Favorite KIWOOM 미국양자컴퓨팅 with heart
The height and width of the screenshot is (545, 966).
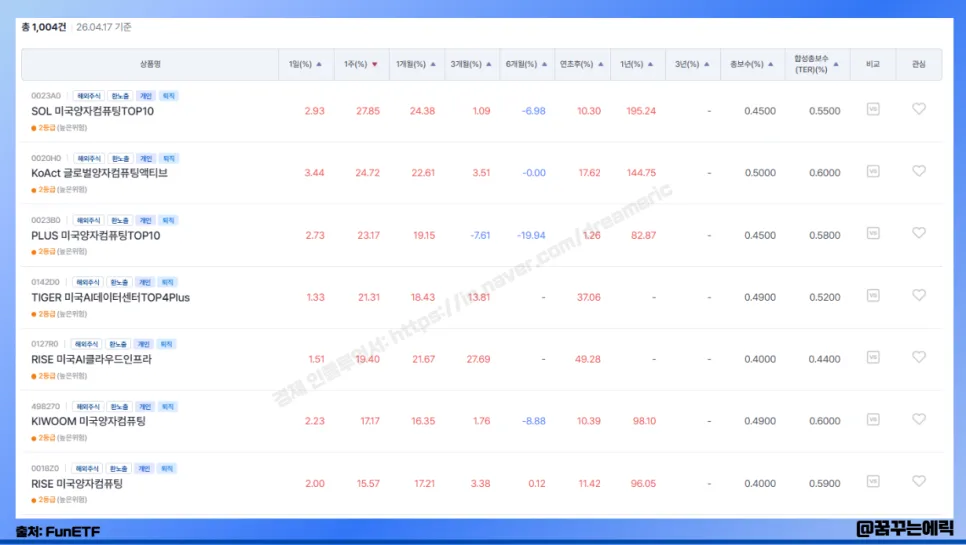tap(919, 419)
